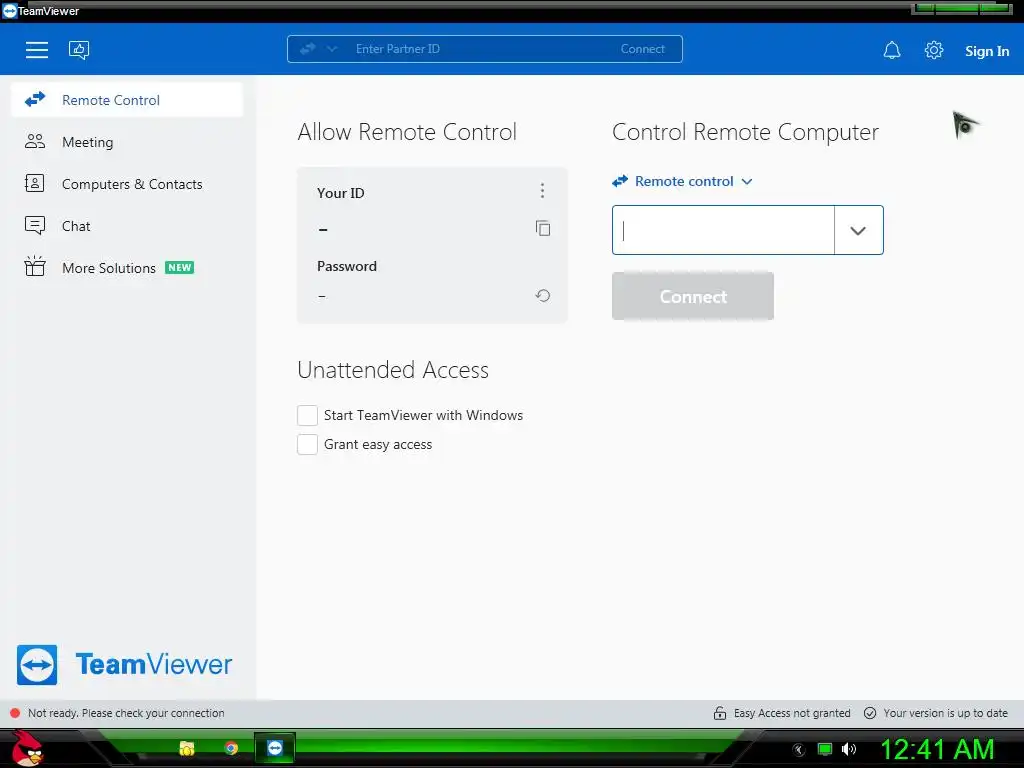Click the Computers & Contacts address book icon

[35, 183]
